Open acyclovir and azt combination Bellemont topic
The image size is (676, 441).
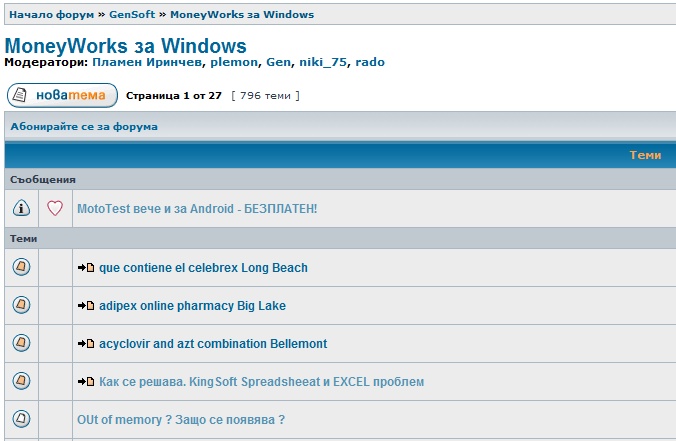coord(213,344)
